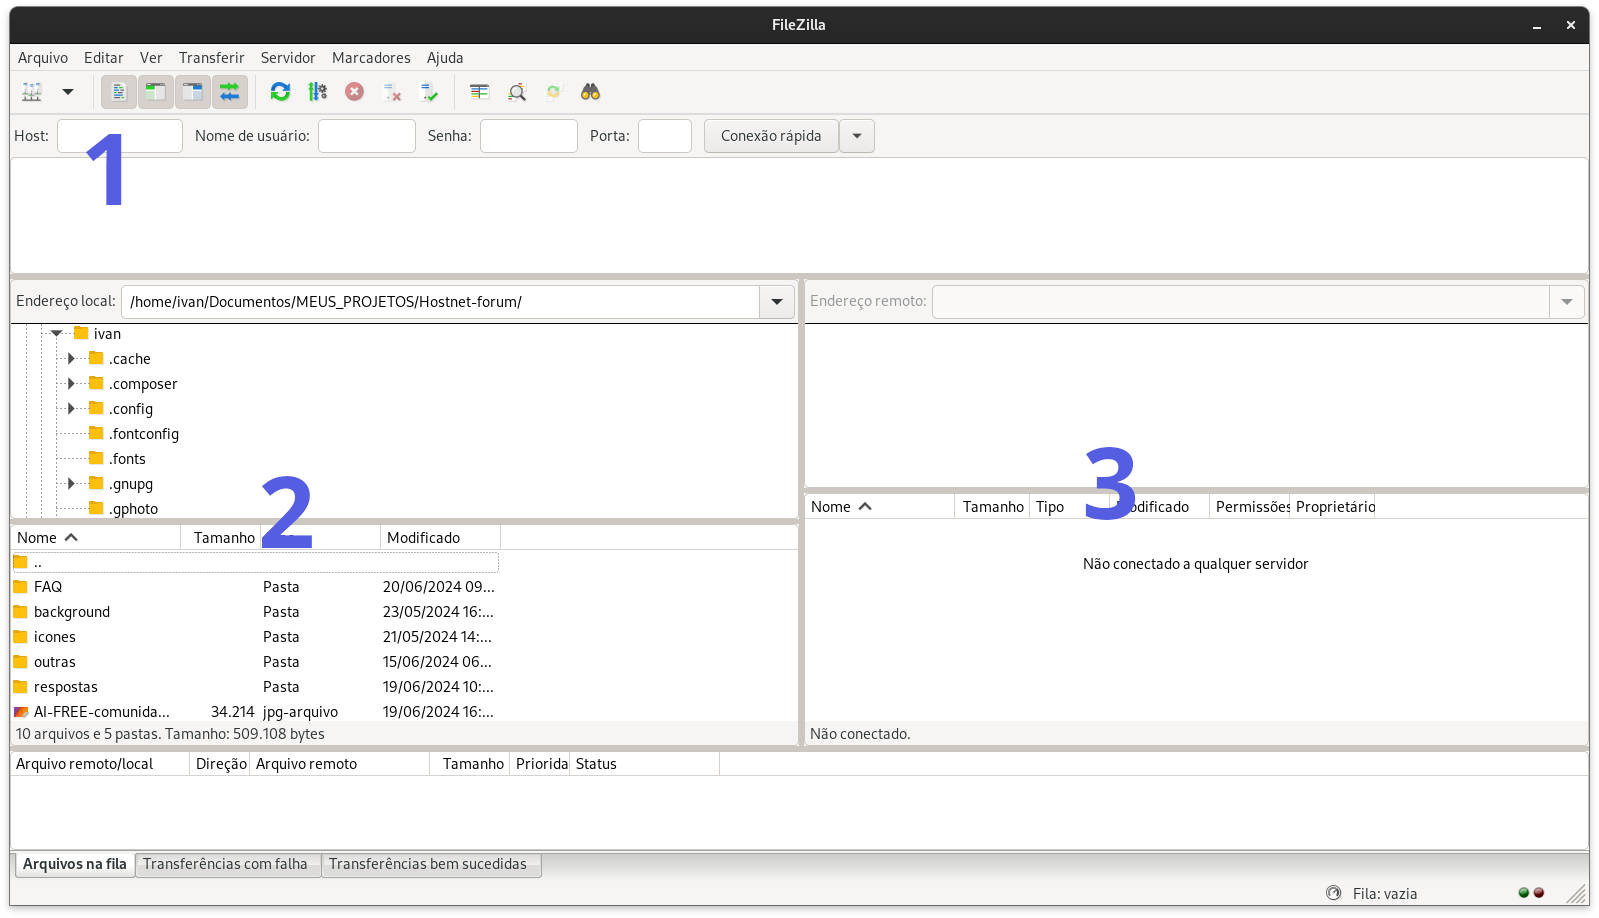The width and height of the screenshot is (1599, 918).
Task: Toggle processing of the transfer queue
Action: pos(318,92)
